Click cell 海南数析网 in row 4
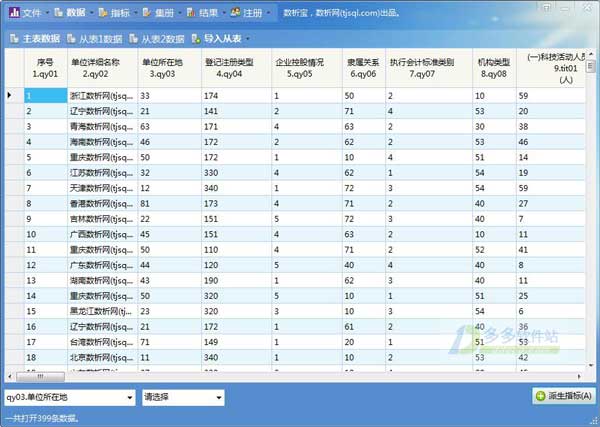Viewport: 600px width, 427px height. pyautogui.click(x=102, y=142)
